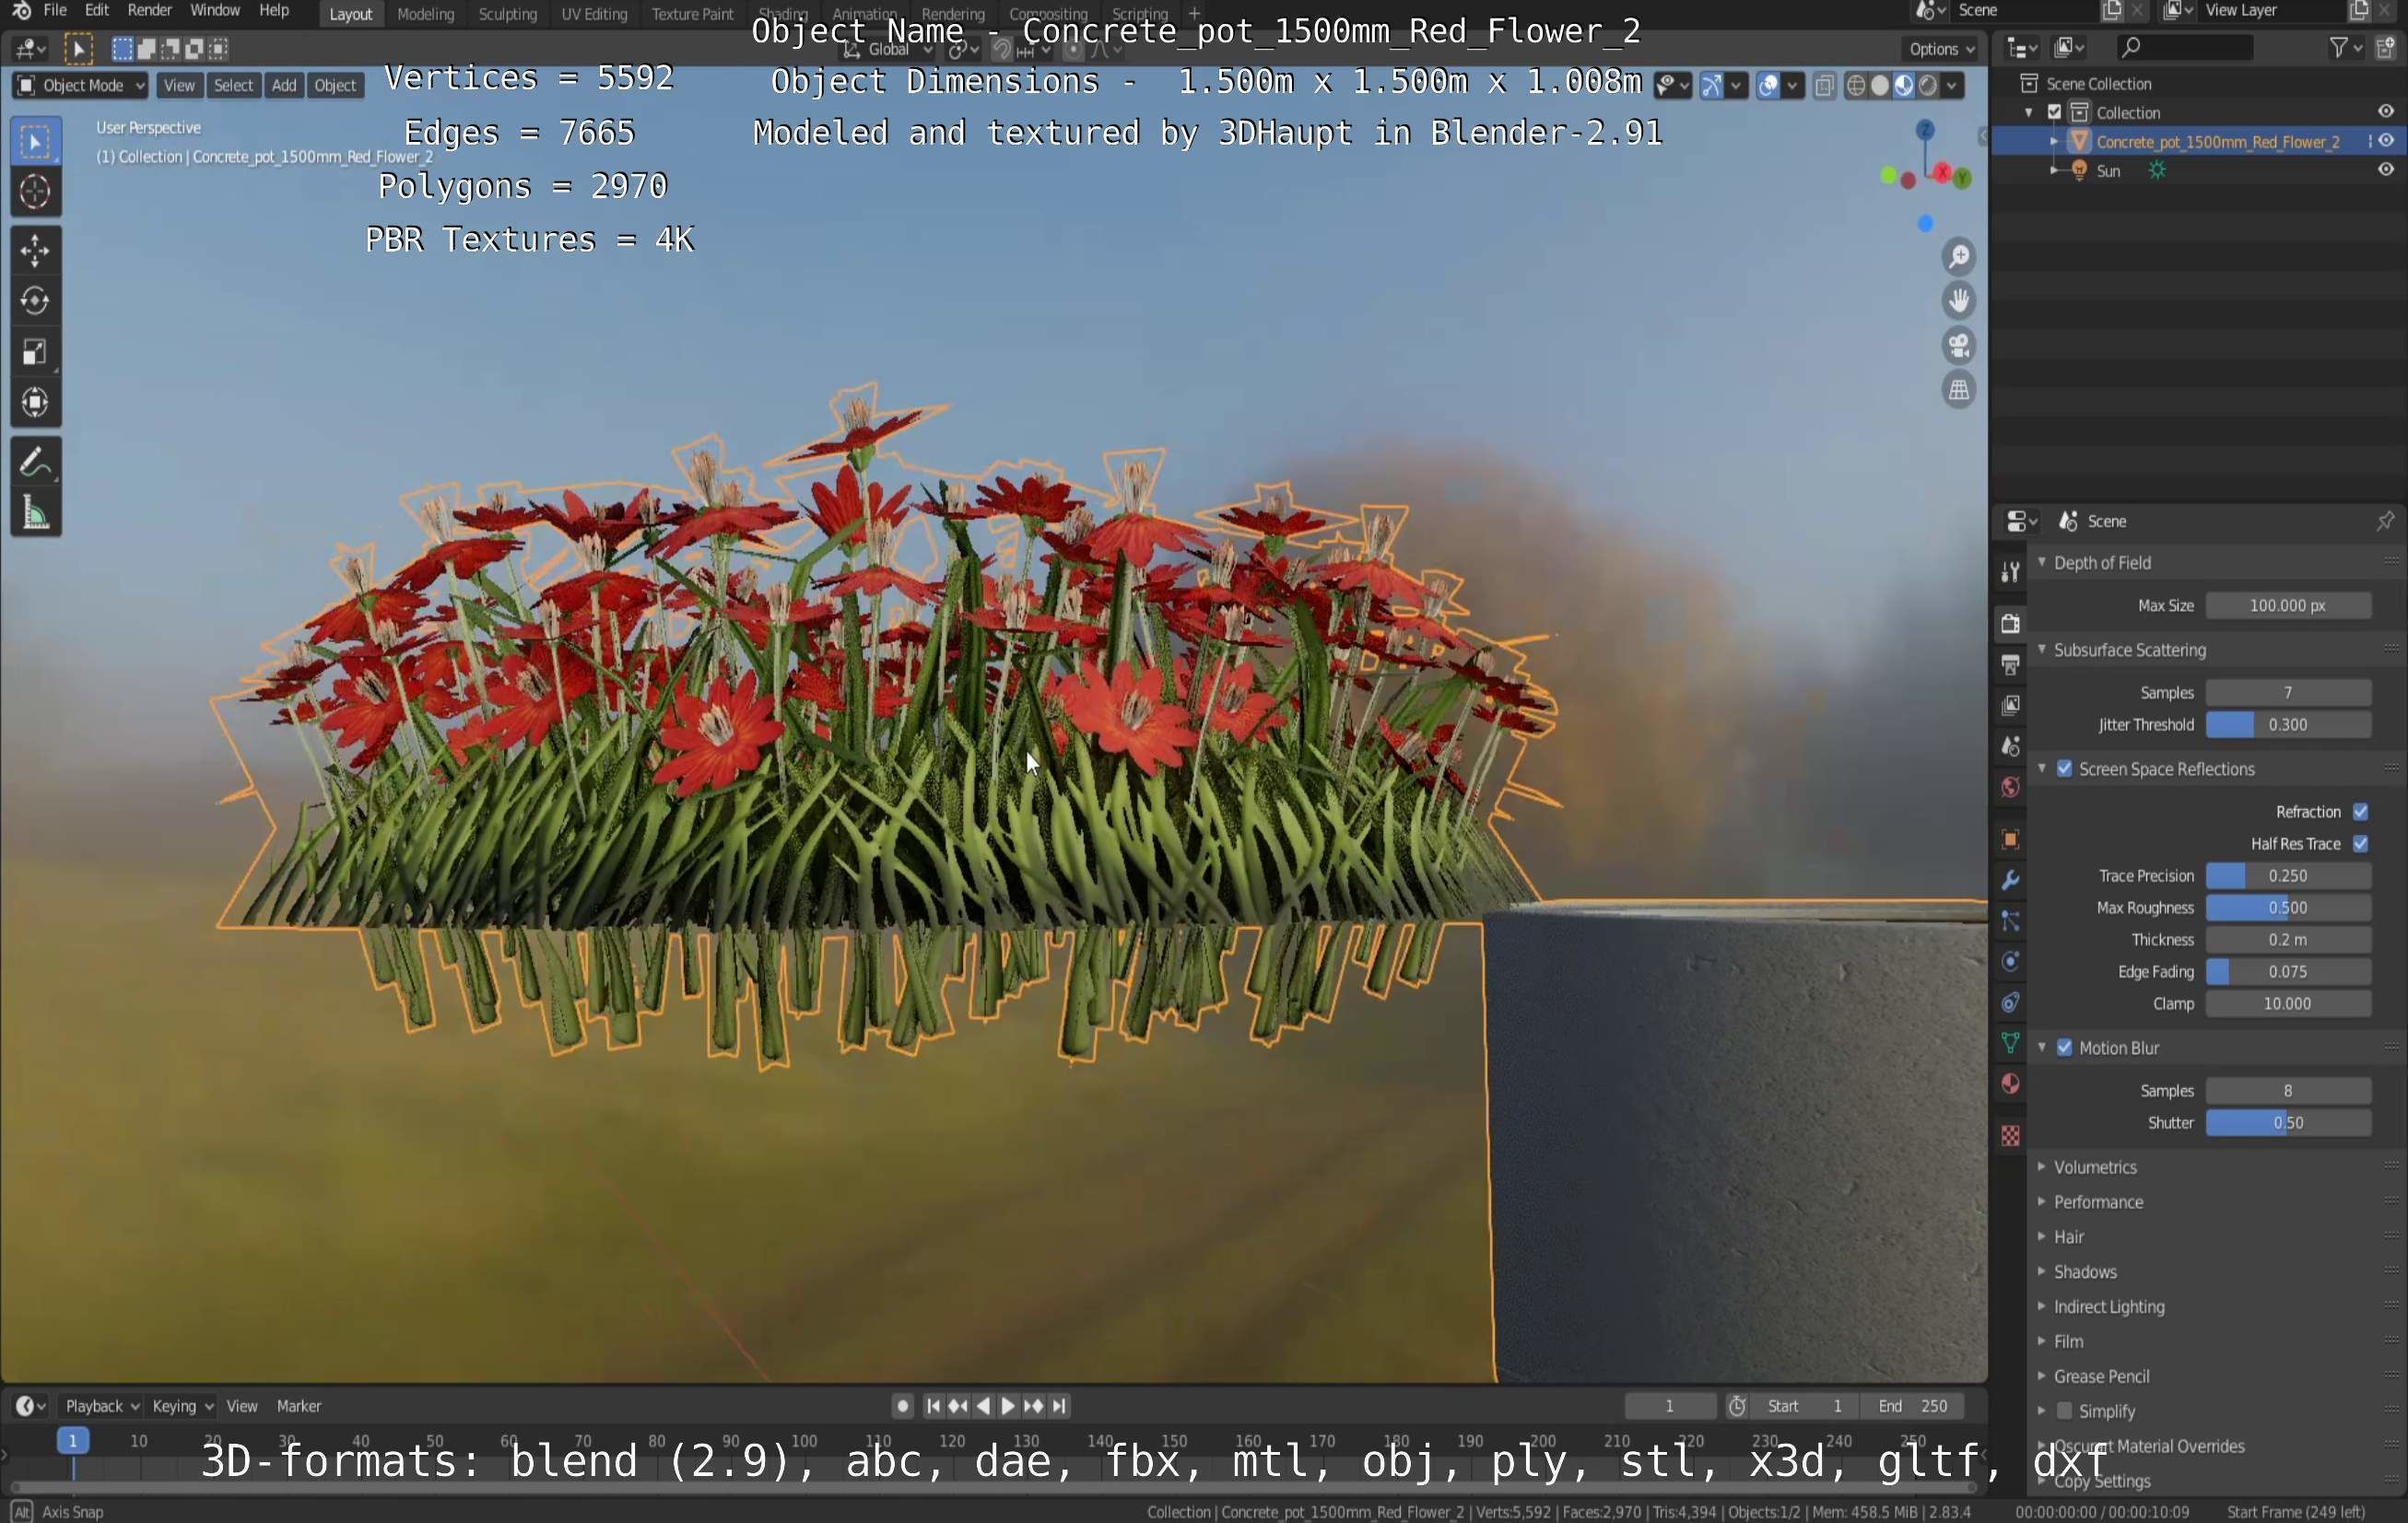The height and width of the screenshot is (1523, 2408).
Task: Select wireframe viewport shading
Action: [x=1855, y=86]
